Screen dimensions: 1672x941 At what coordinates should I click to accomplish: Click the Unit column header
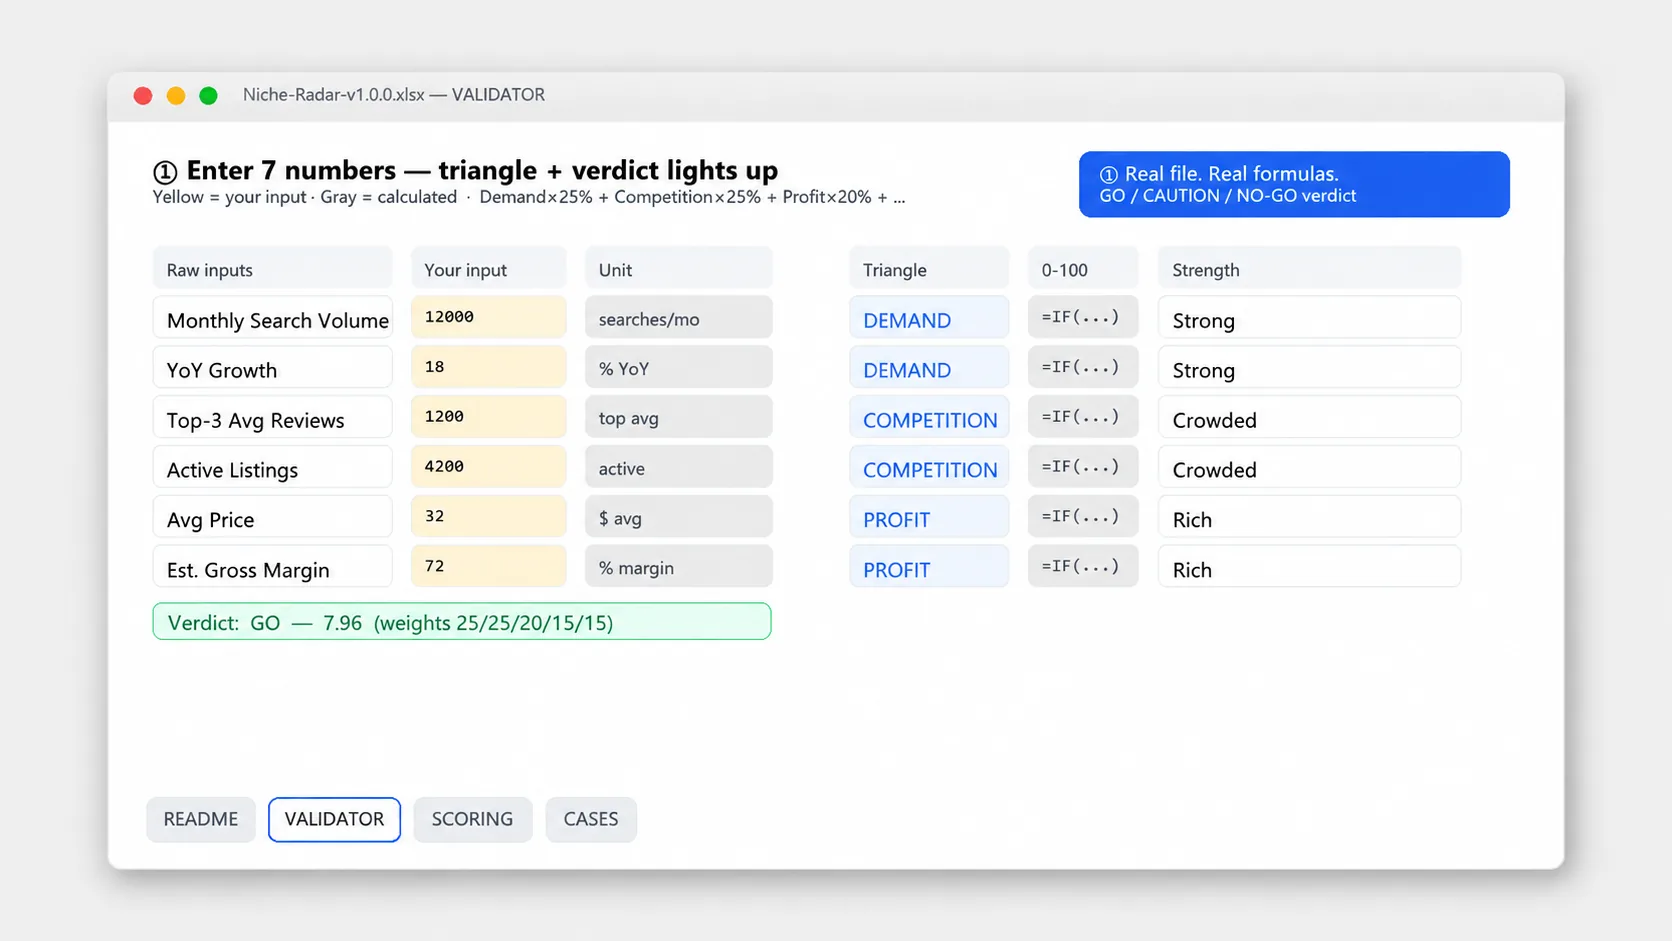(x=679, y=269)
